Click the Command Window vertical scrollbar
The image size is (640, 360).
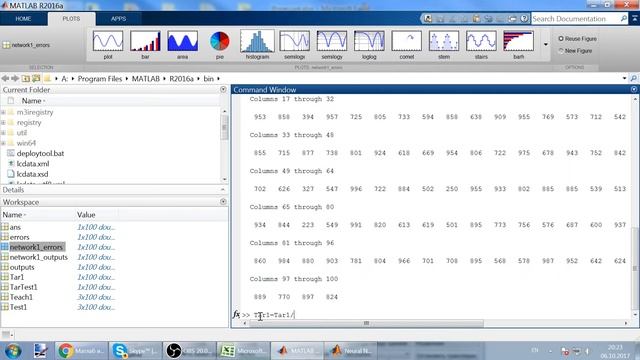tap(635, 268)
